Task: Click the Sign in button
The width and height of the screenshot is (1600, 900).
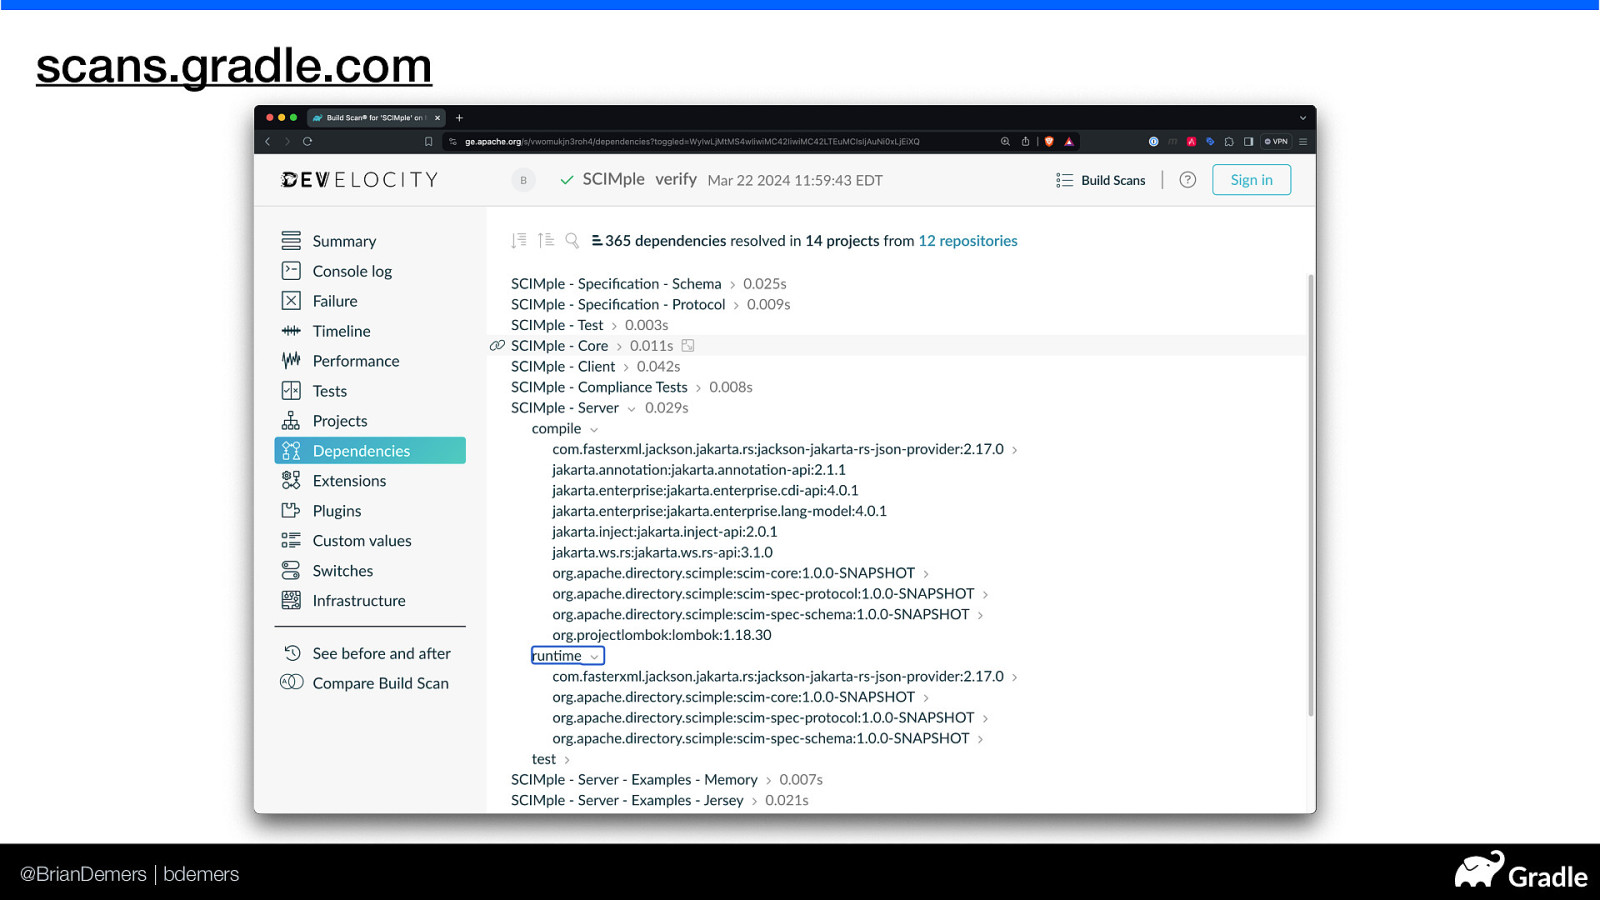Action: tap(1251, 180)
